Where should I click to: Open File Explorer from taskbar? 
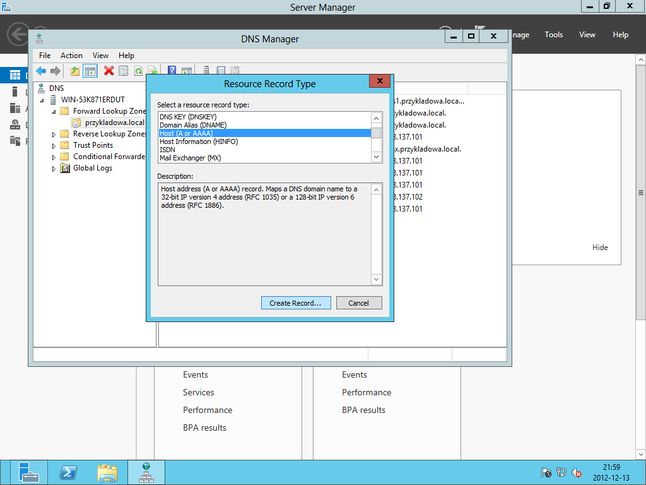108,472
